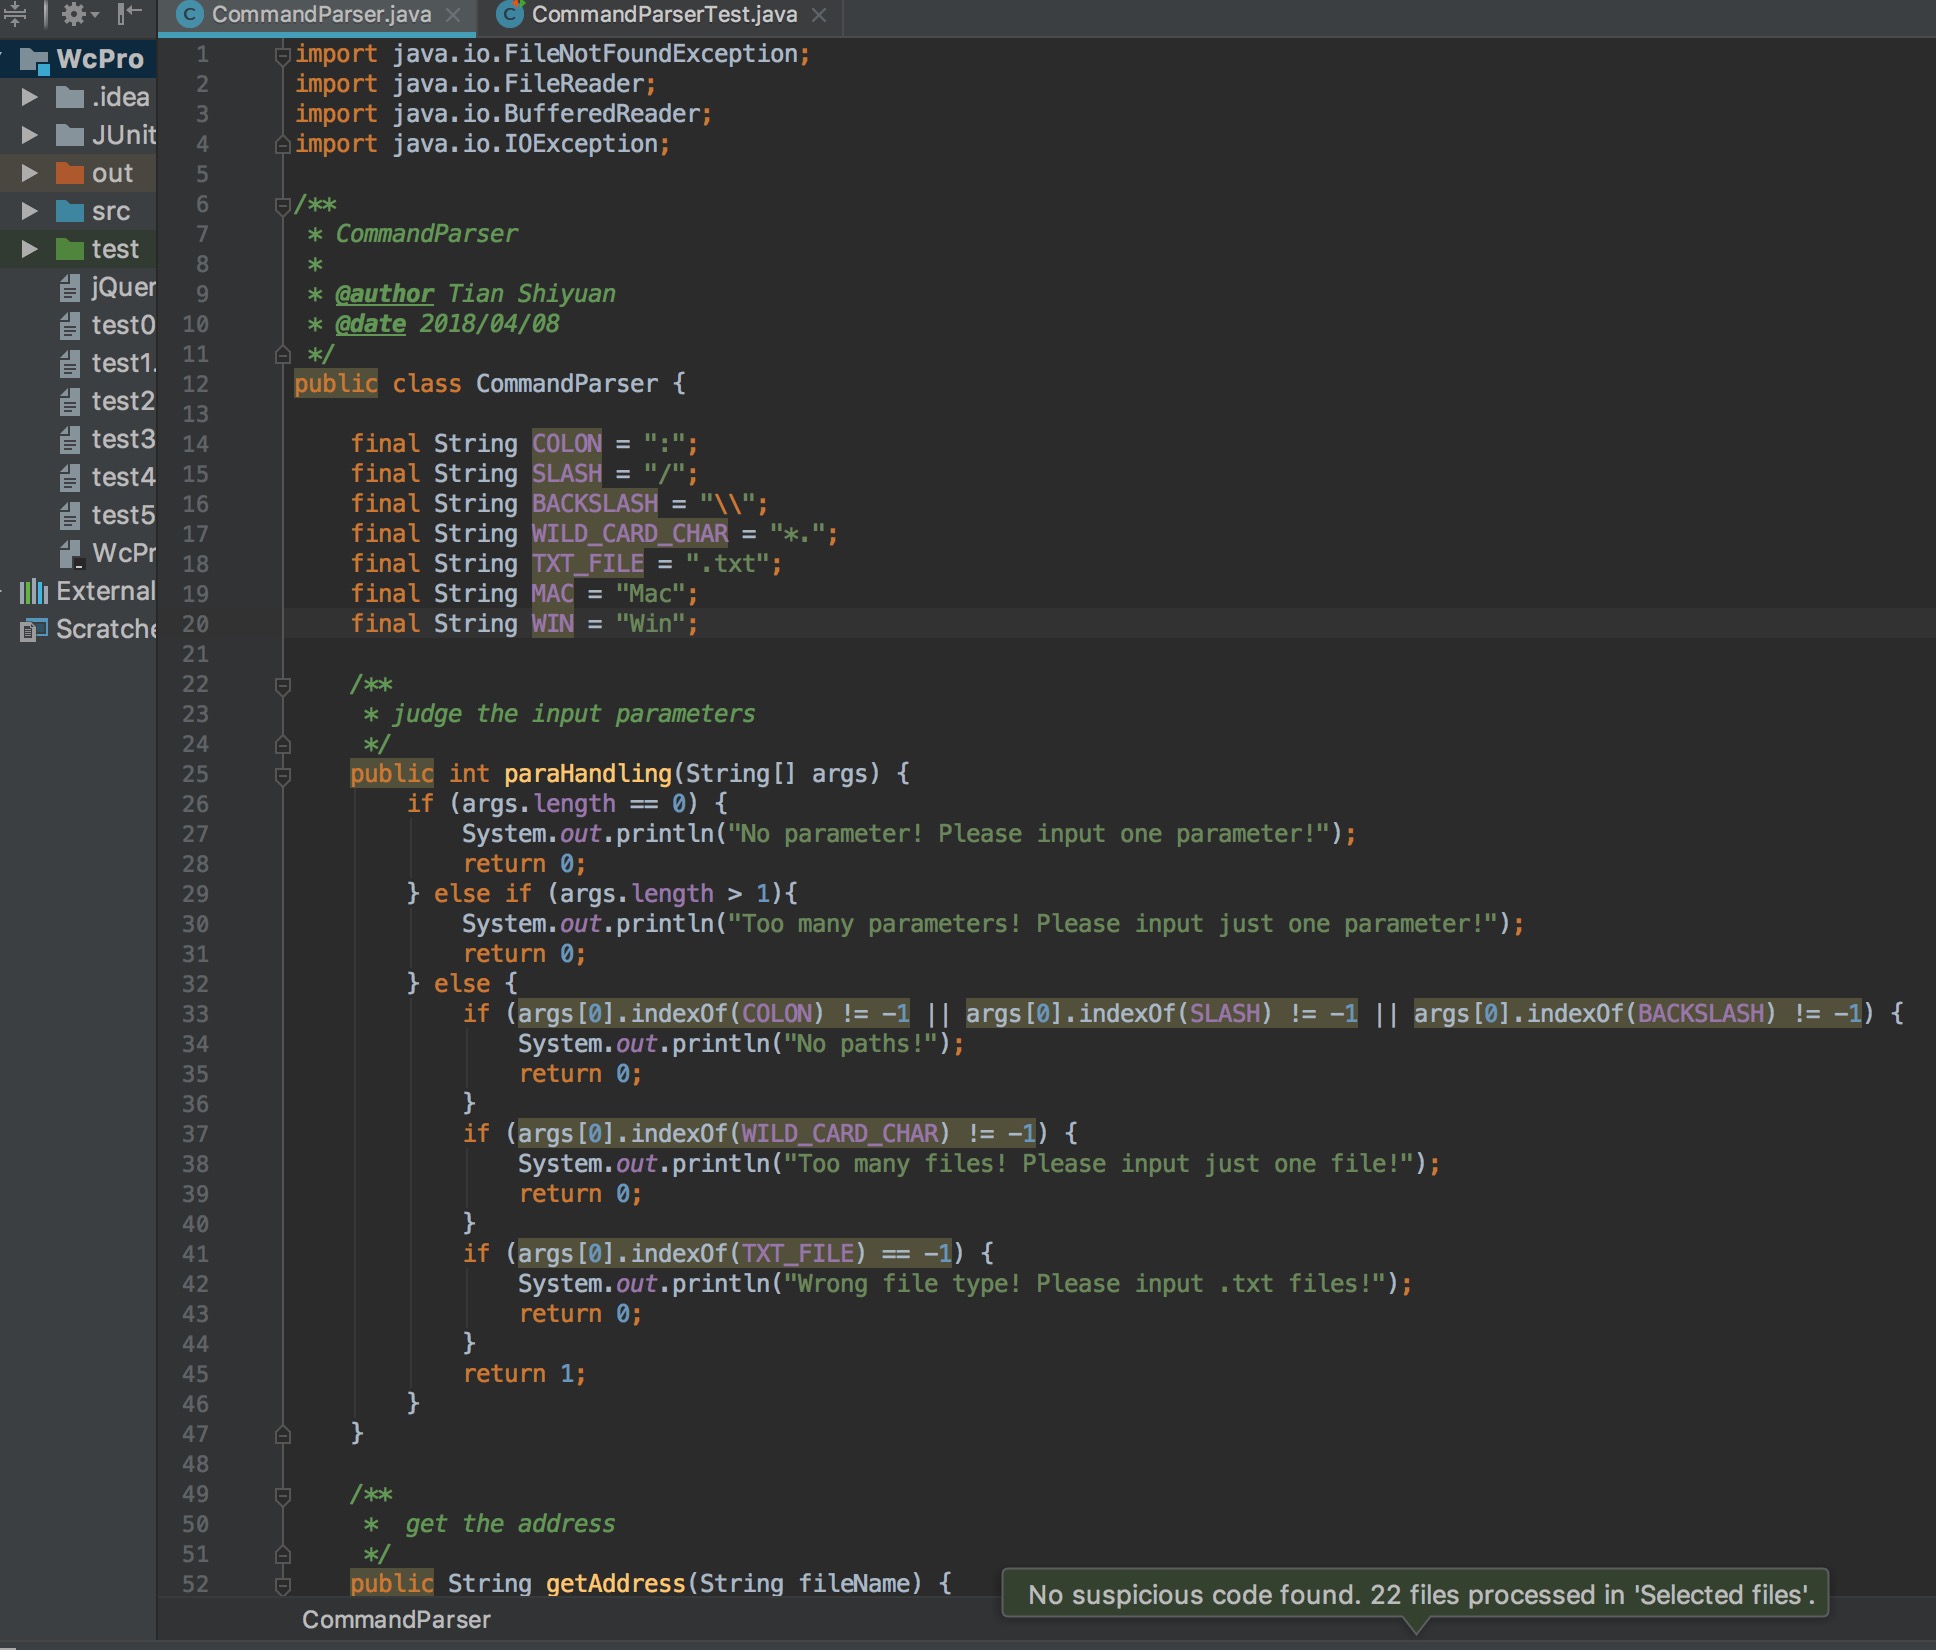Image resolution: width=1936 pixels, height=1650 pixels.
Task: Open the test0 file in the tree
Action: (108, 325)
